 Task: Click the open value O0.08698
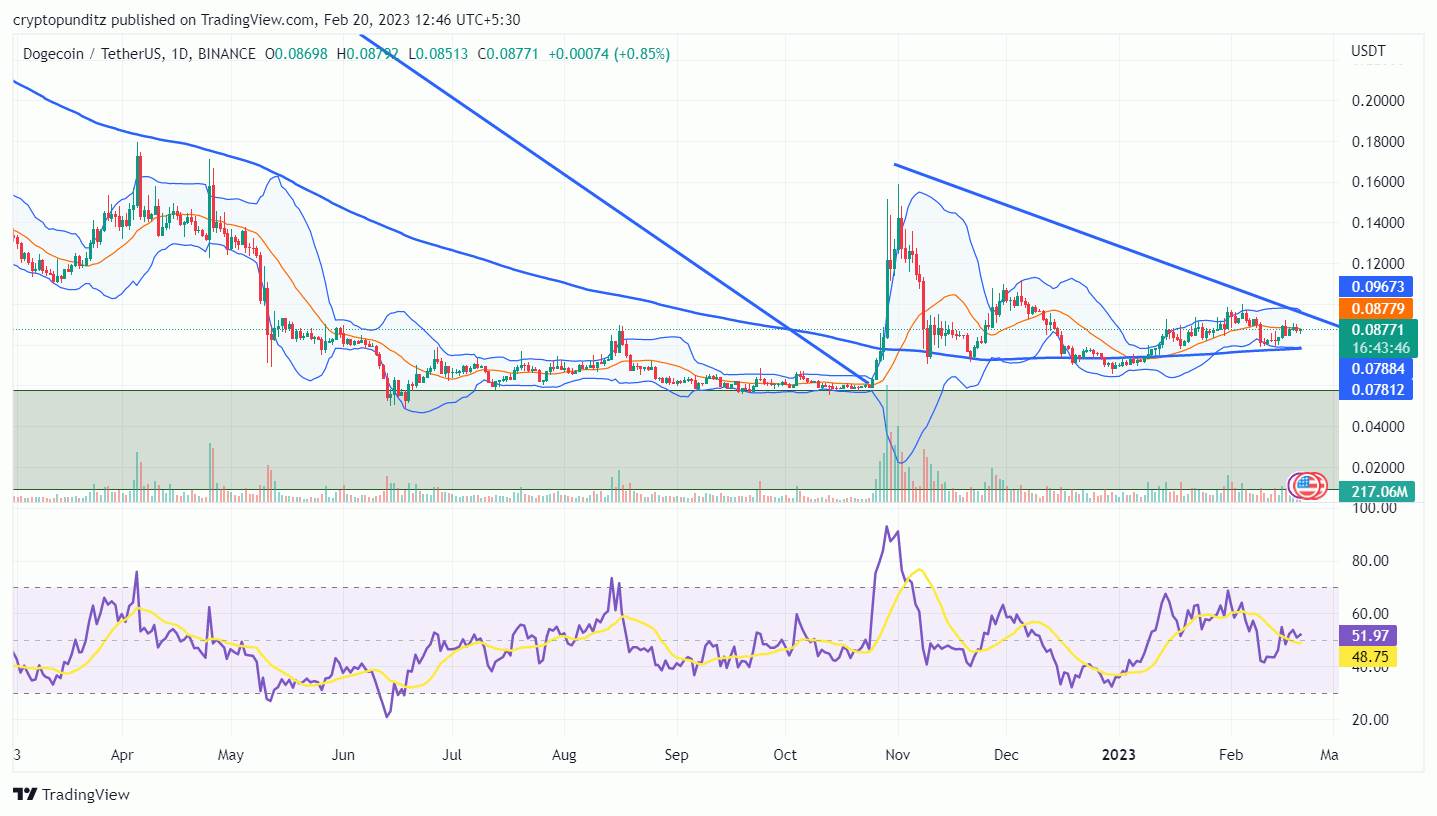point(297,53)
